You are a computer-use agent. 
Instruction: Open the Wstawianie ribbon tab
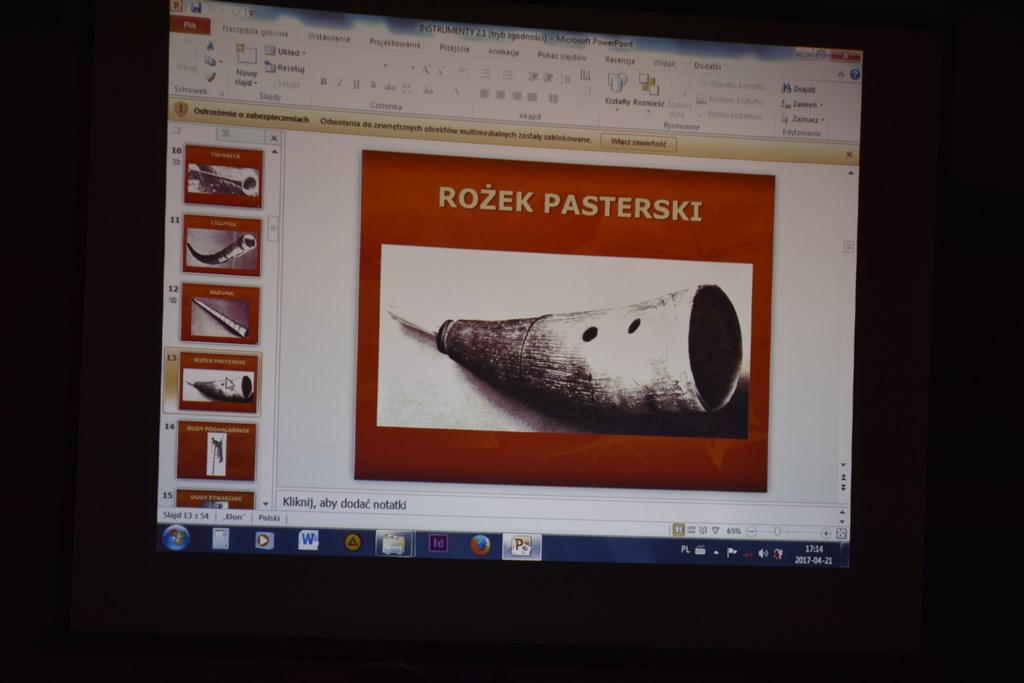[329, 38]
